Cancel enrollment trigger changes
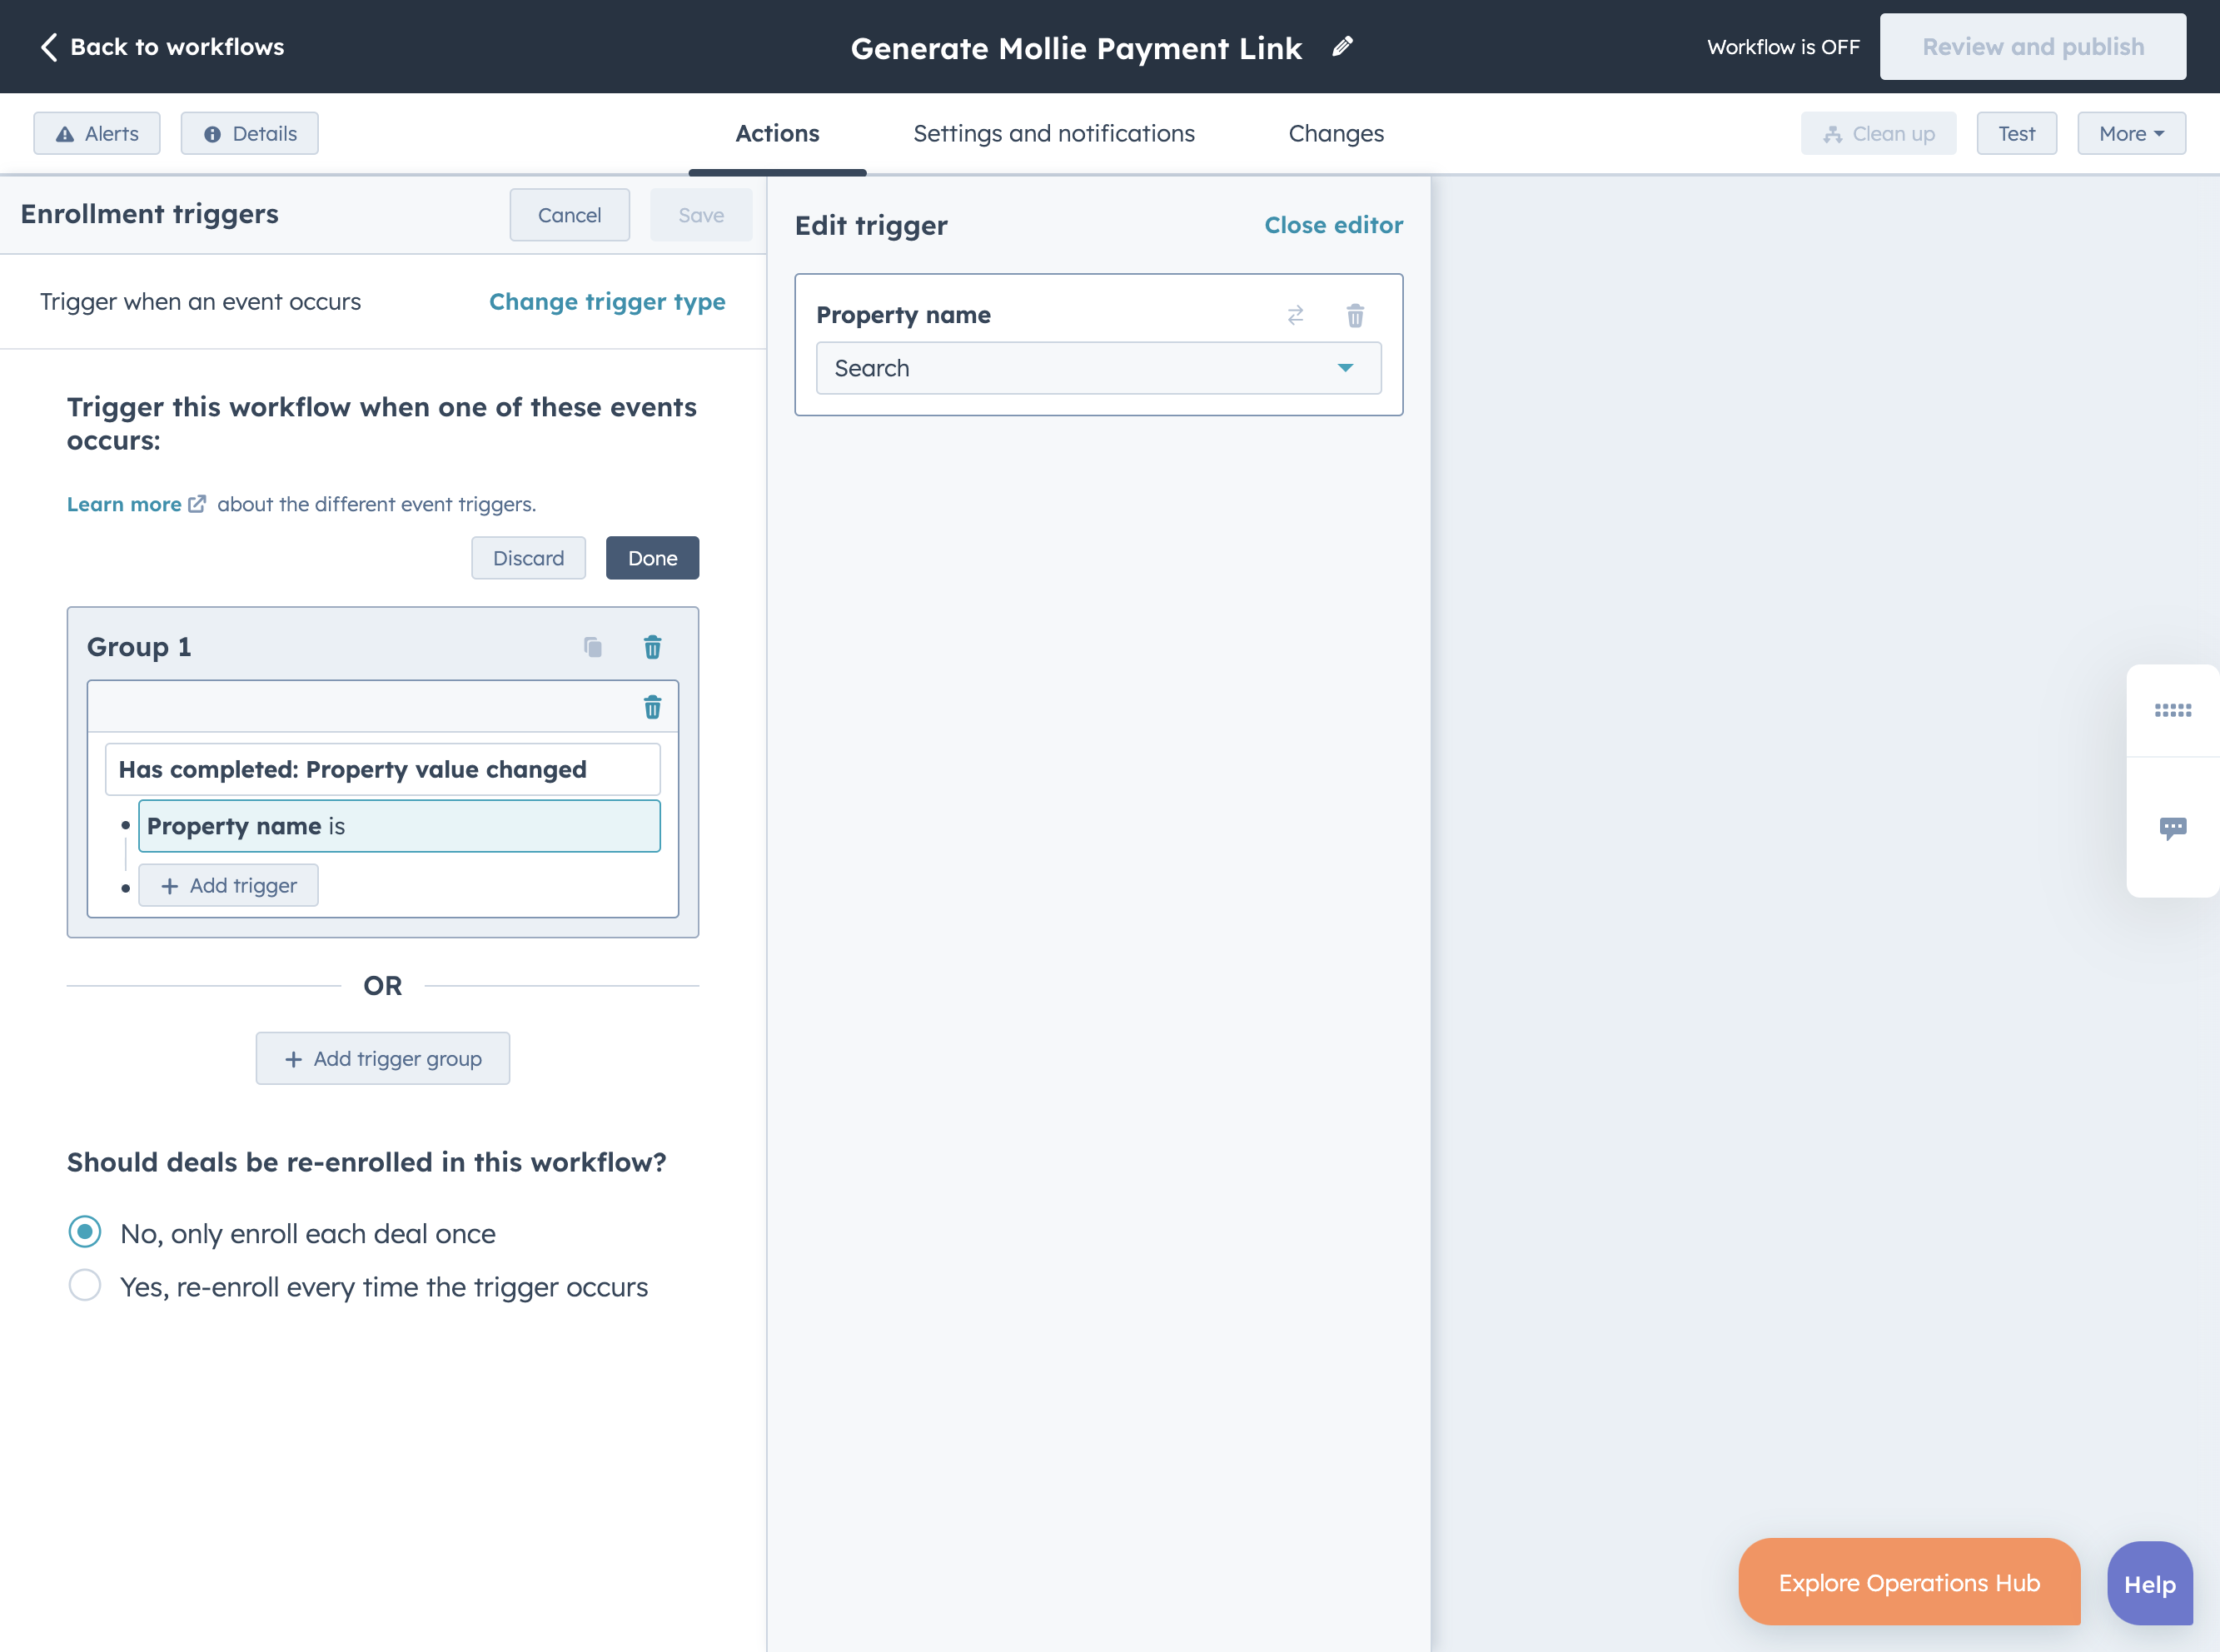This screenshot has height=1652, width=2220. (569, 215)
